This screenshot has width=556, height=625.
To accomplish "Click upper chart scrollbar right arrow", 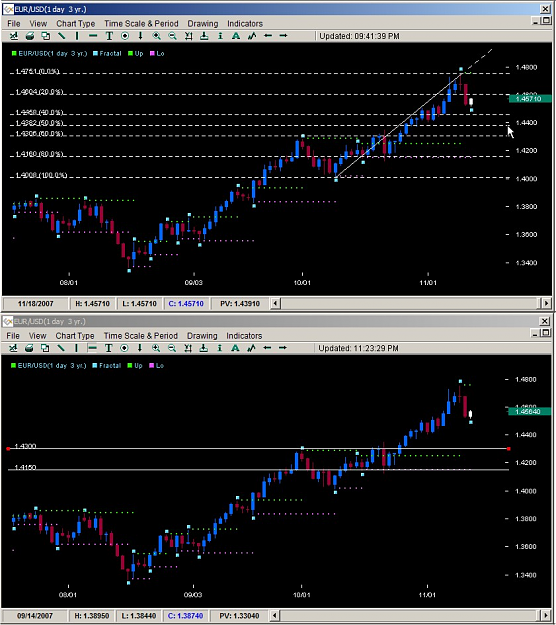I will point(546,303).
